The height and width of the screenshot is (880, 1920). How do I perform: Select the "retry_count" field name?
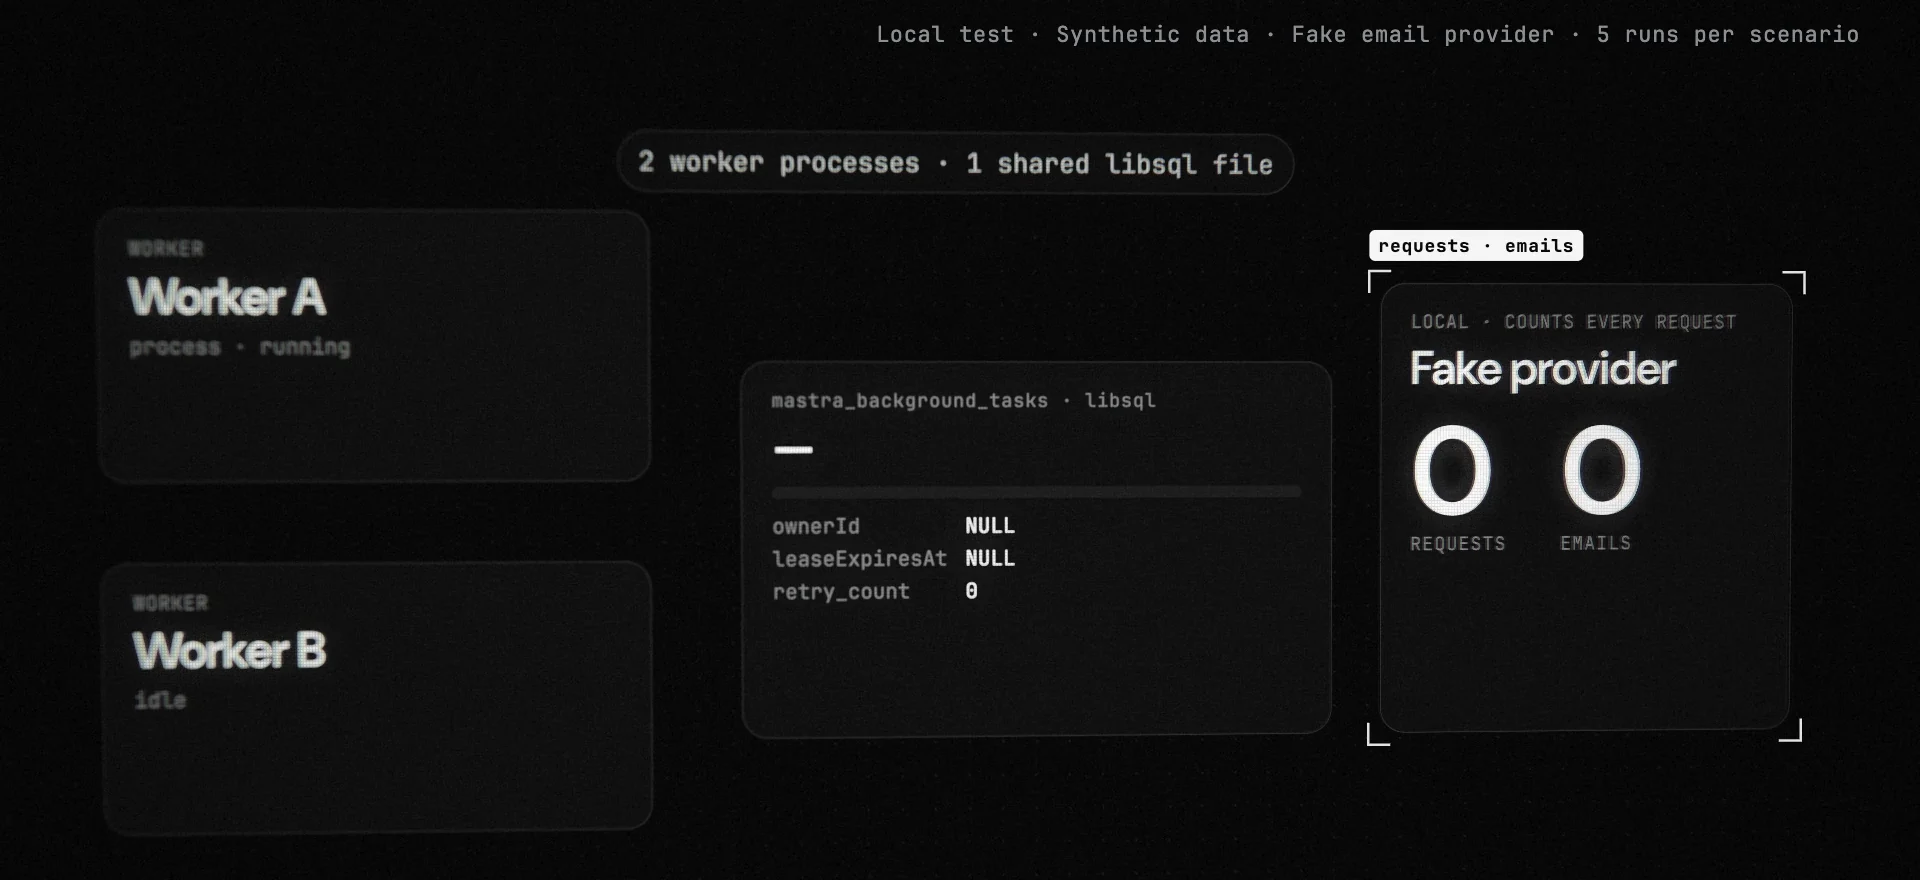tap(841, 592)
